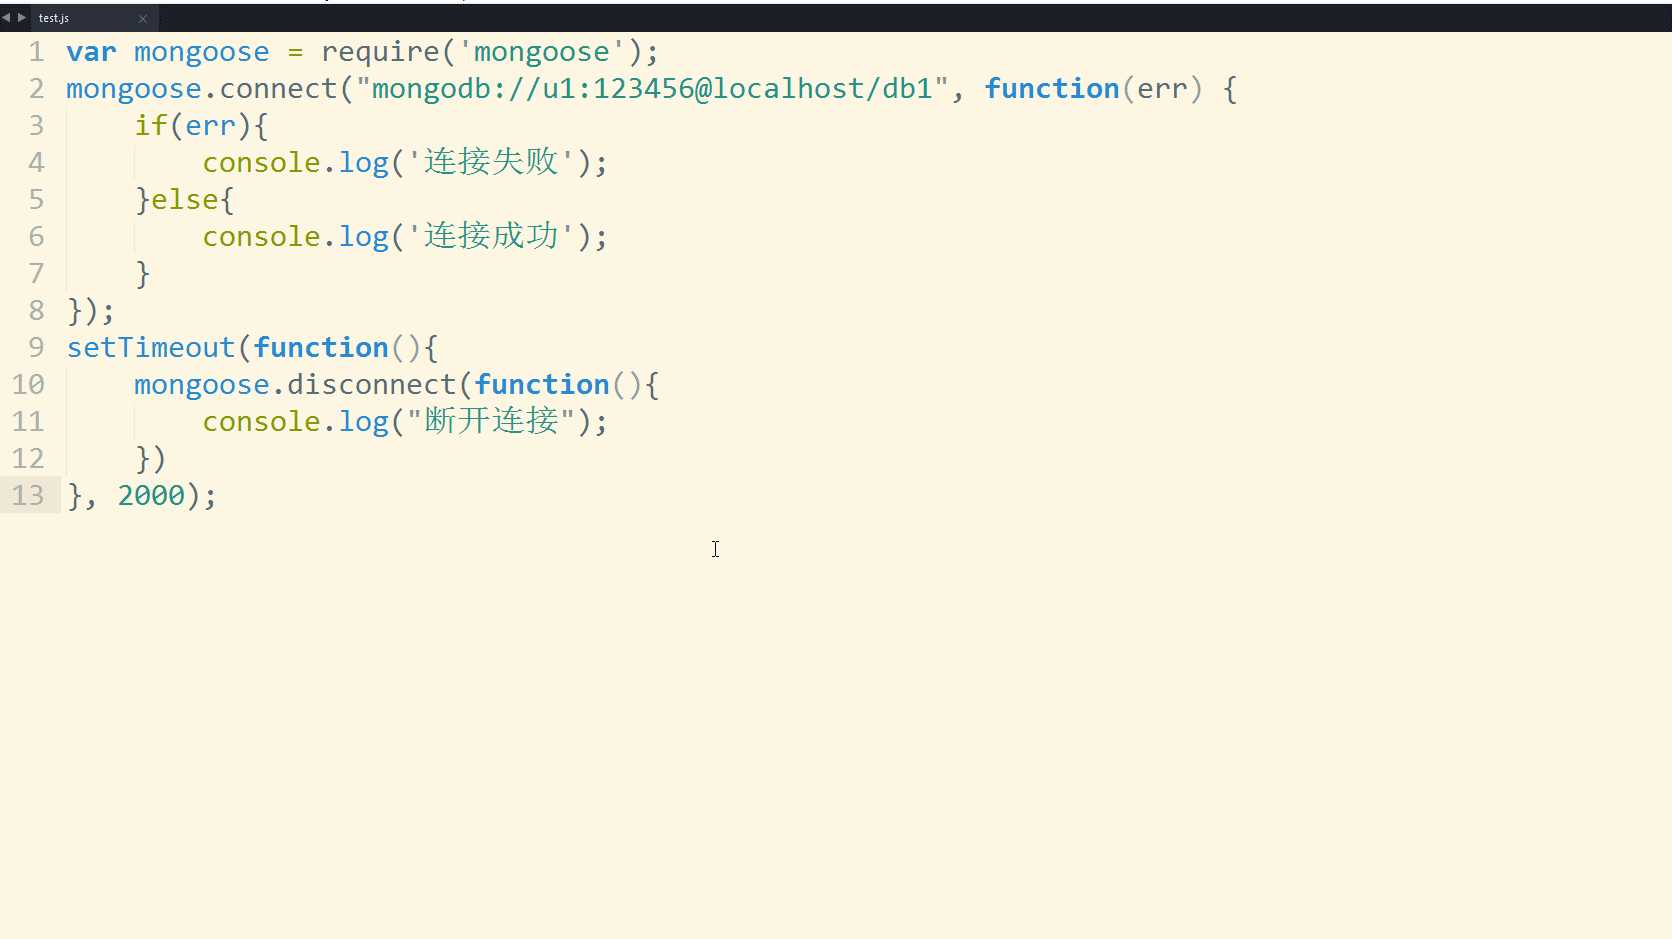The image size is (1672, 939).
Task: Click '}else{' on line 5
Action: [184, 200]
